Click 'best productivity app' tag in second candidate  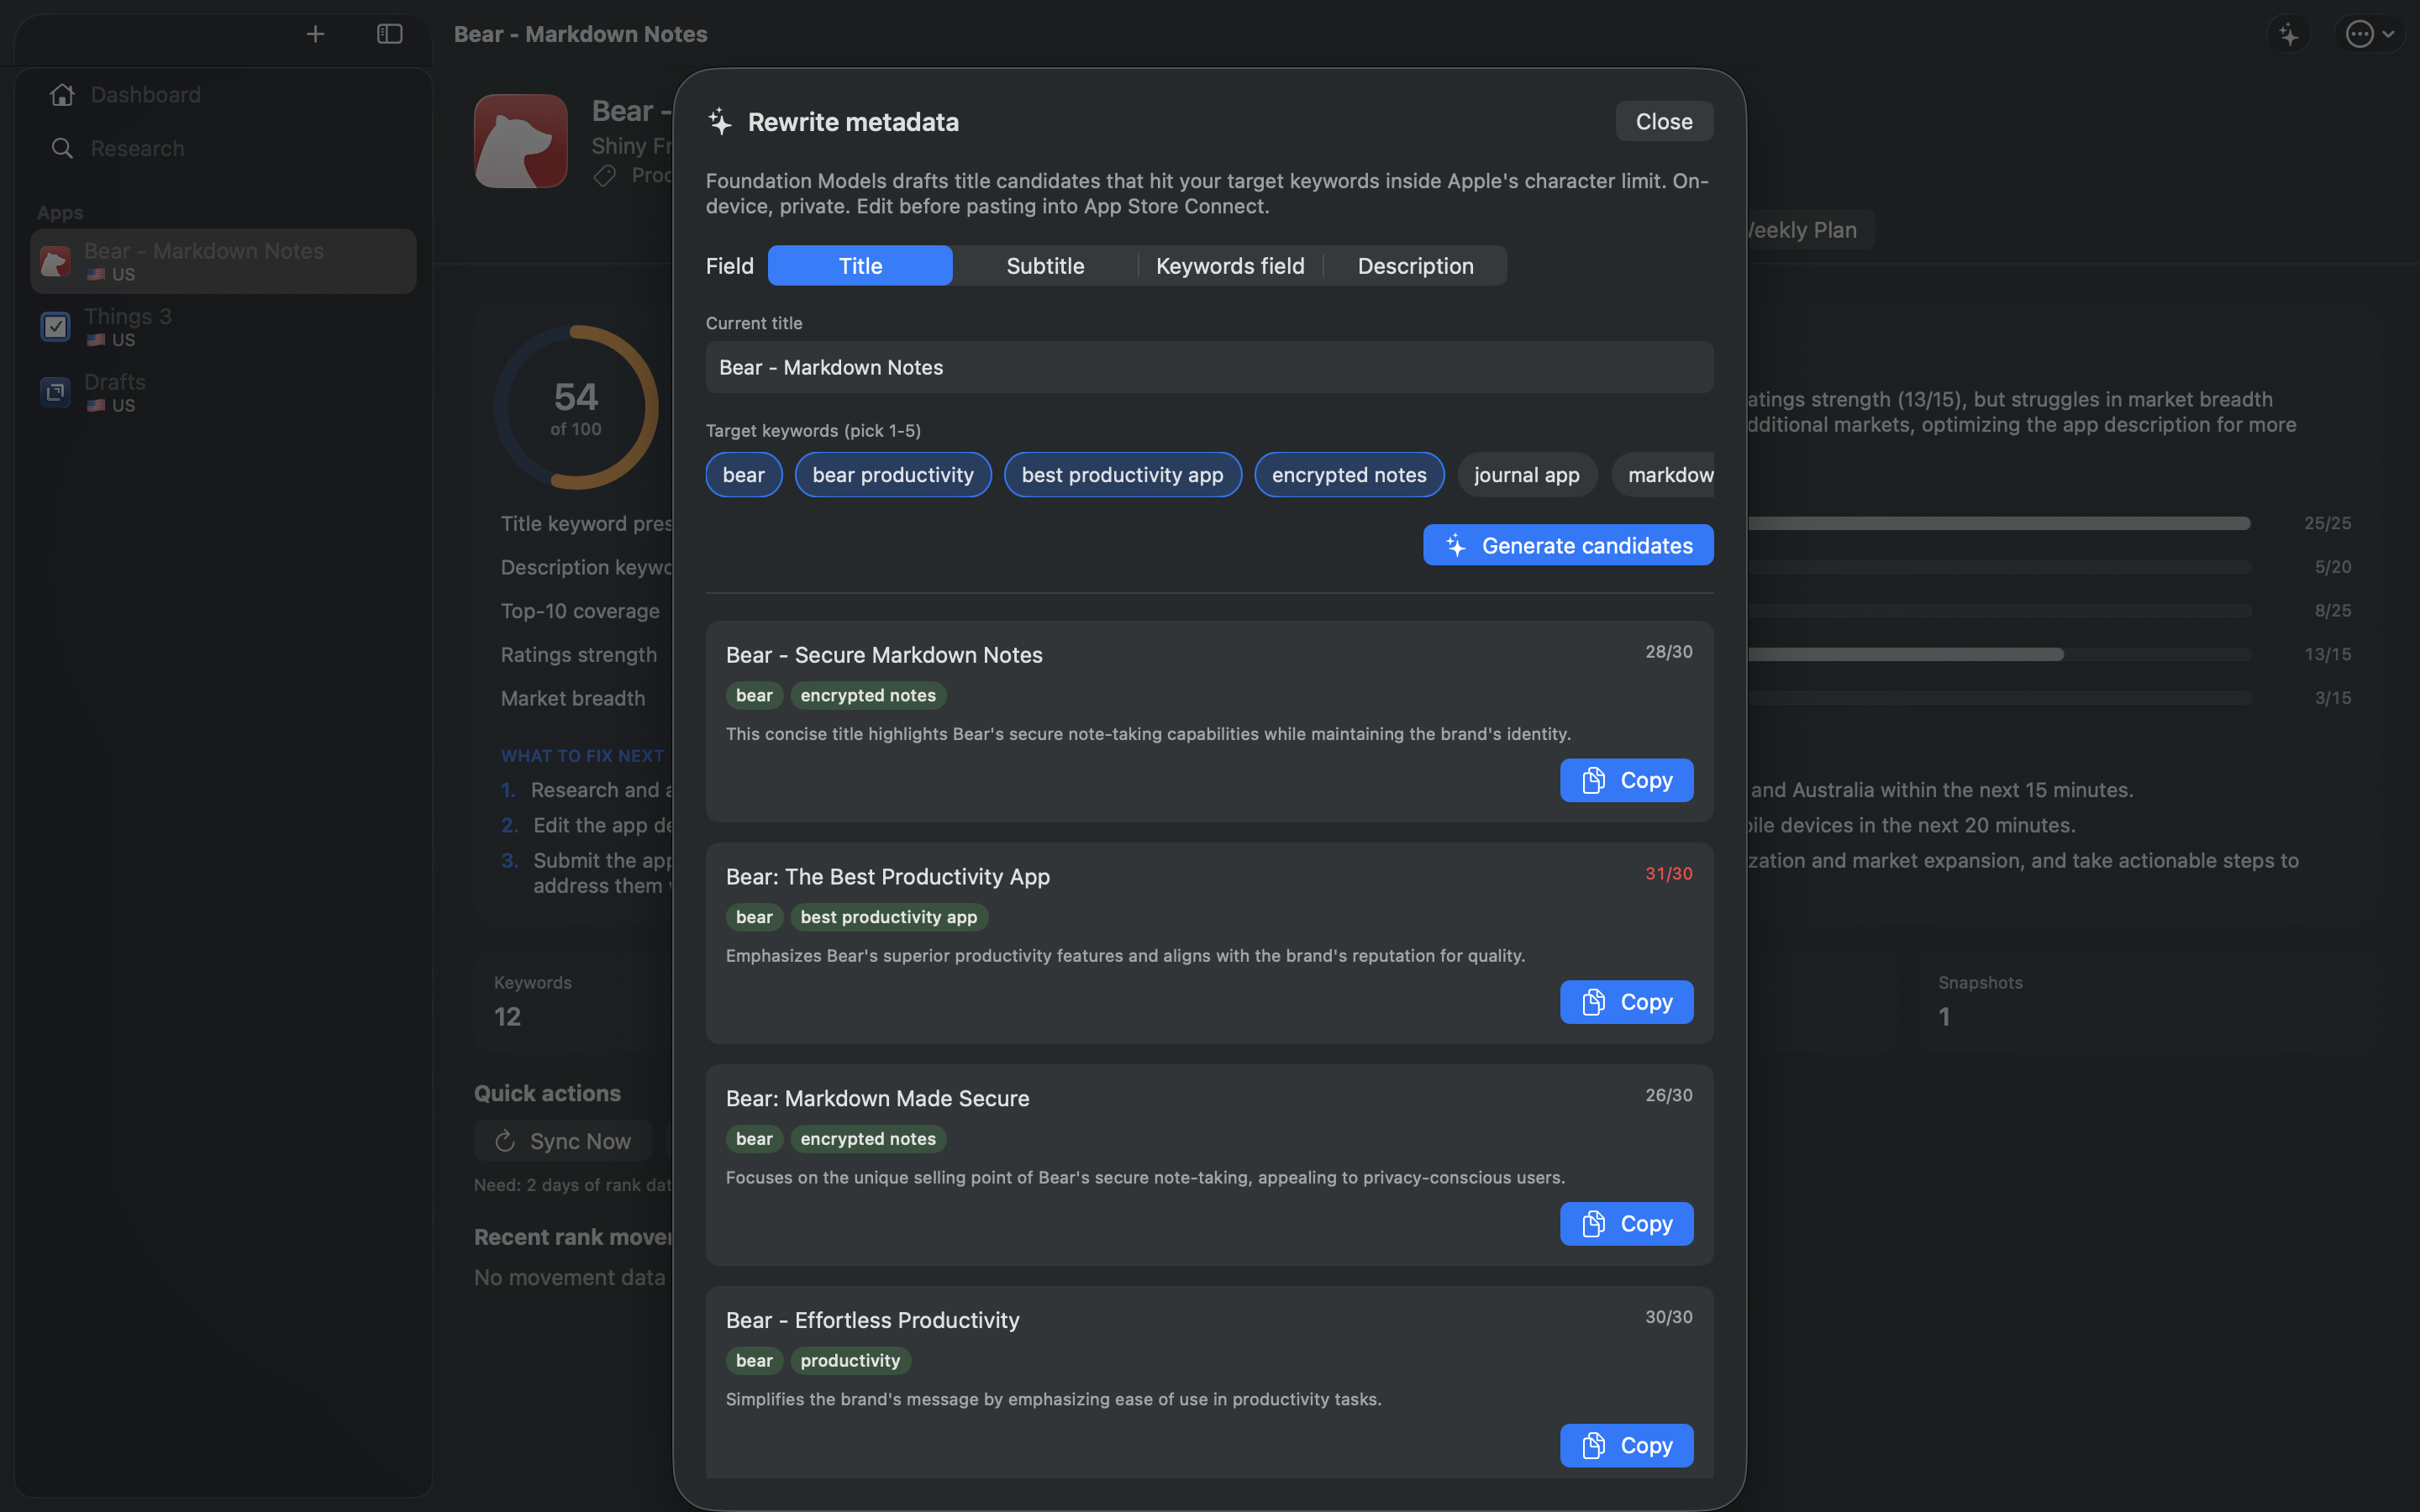click(x=888, y=917)
